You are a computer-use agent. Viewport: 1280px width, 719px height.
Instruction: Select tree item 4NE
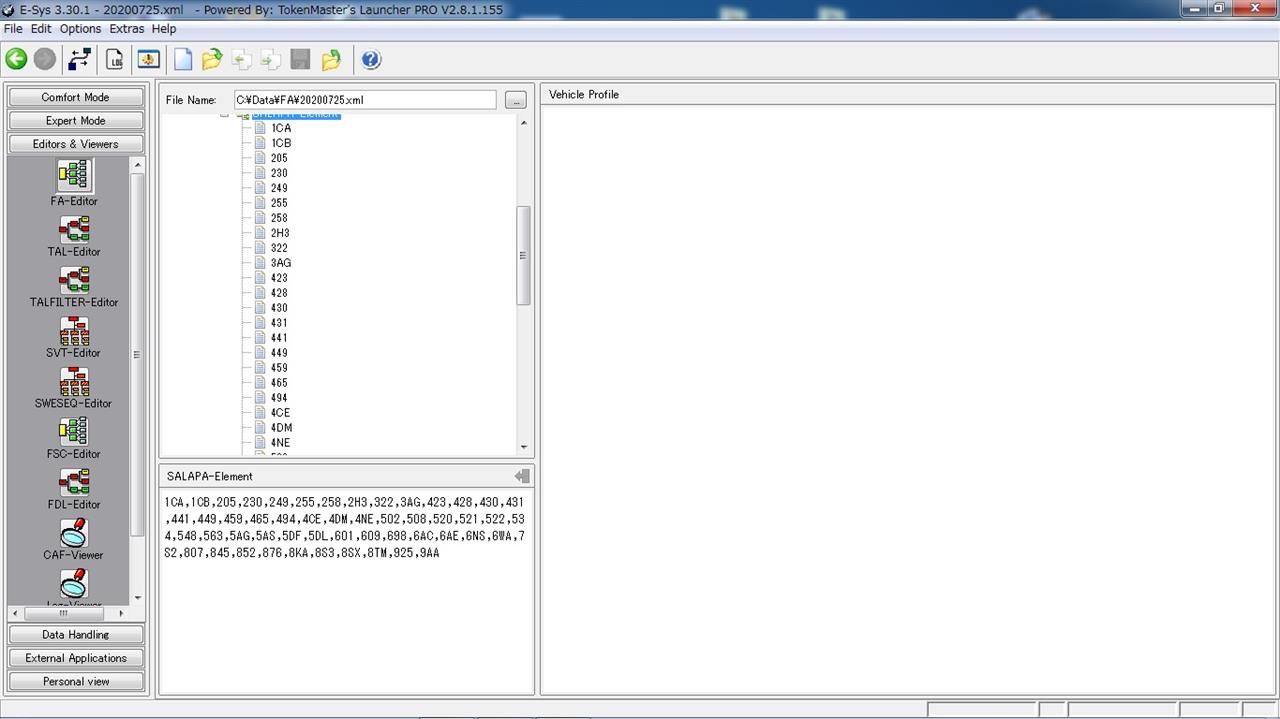pyautogui.click(x=280, y=443)
